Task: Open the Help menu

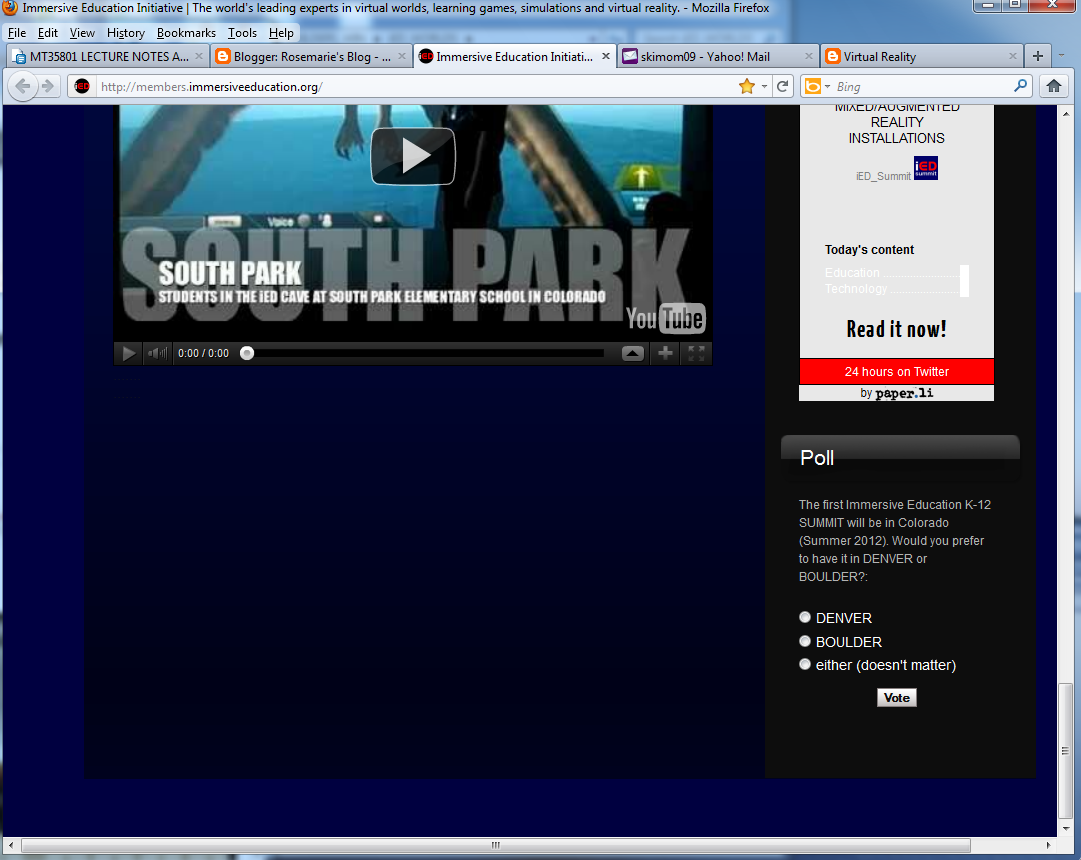Action: 281,32
